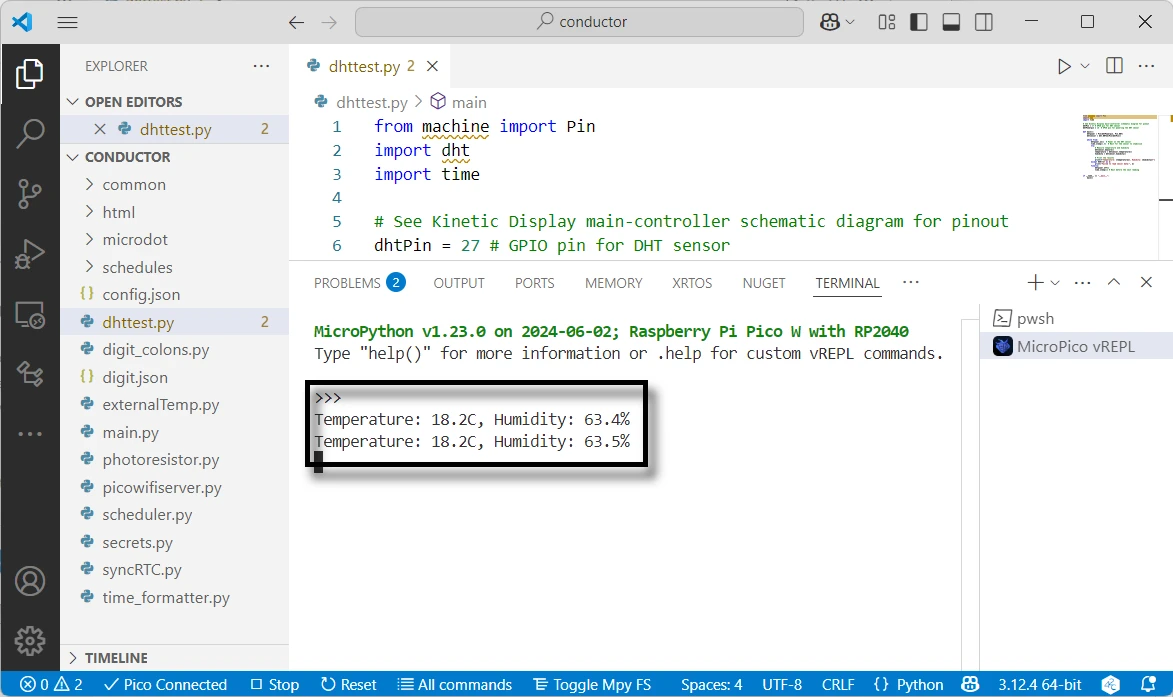Viewport: 1173px width, 697px height.
Task: Run the Python file with play icon
Action: tap(1064, 67)
